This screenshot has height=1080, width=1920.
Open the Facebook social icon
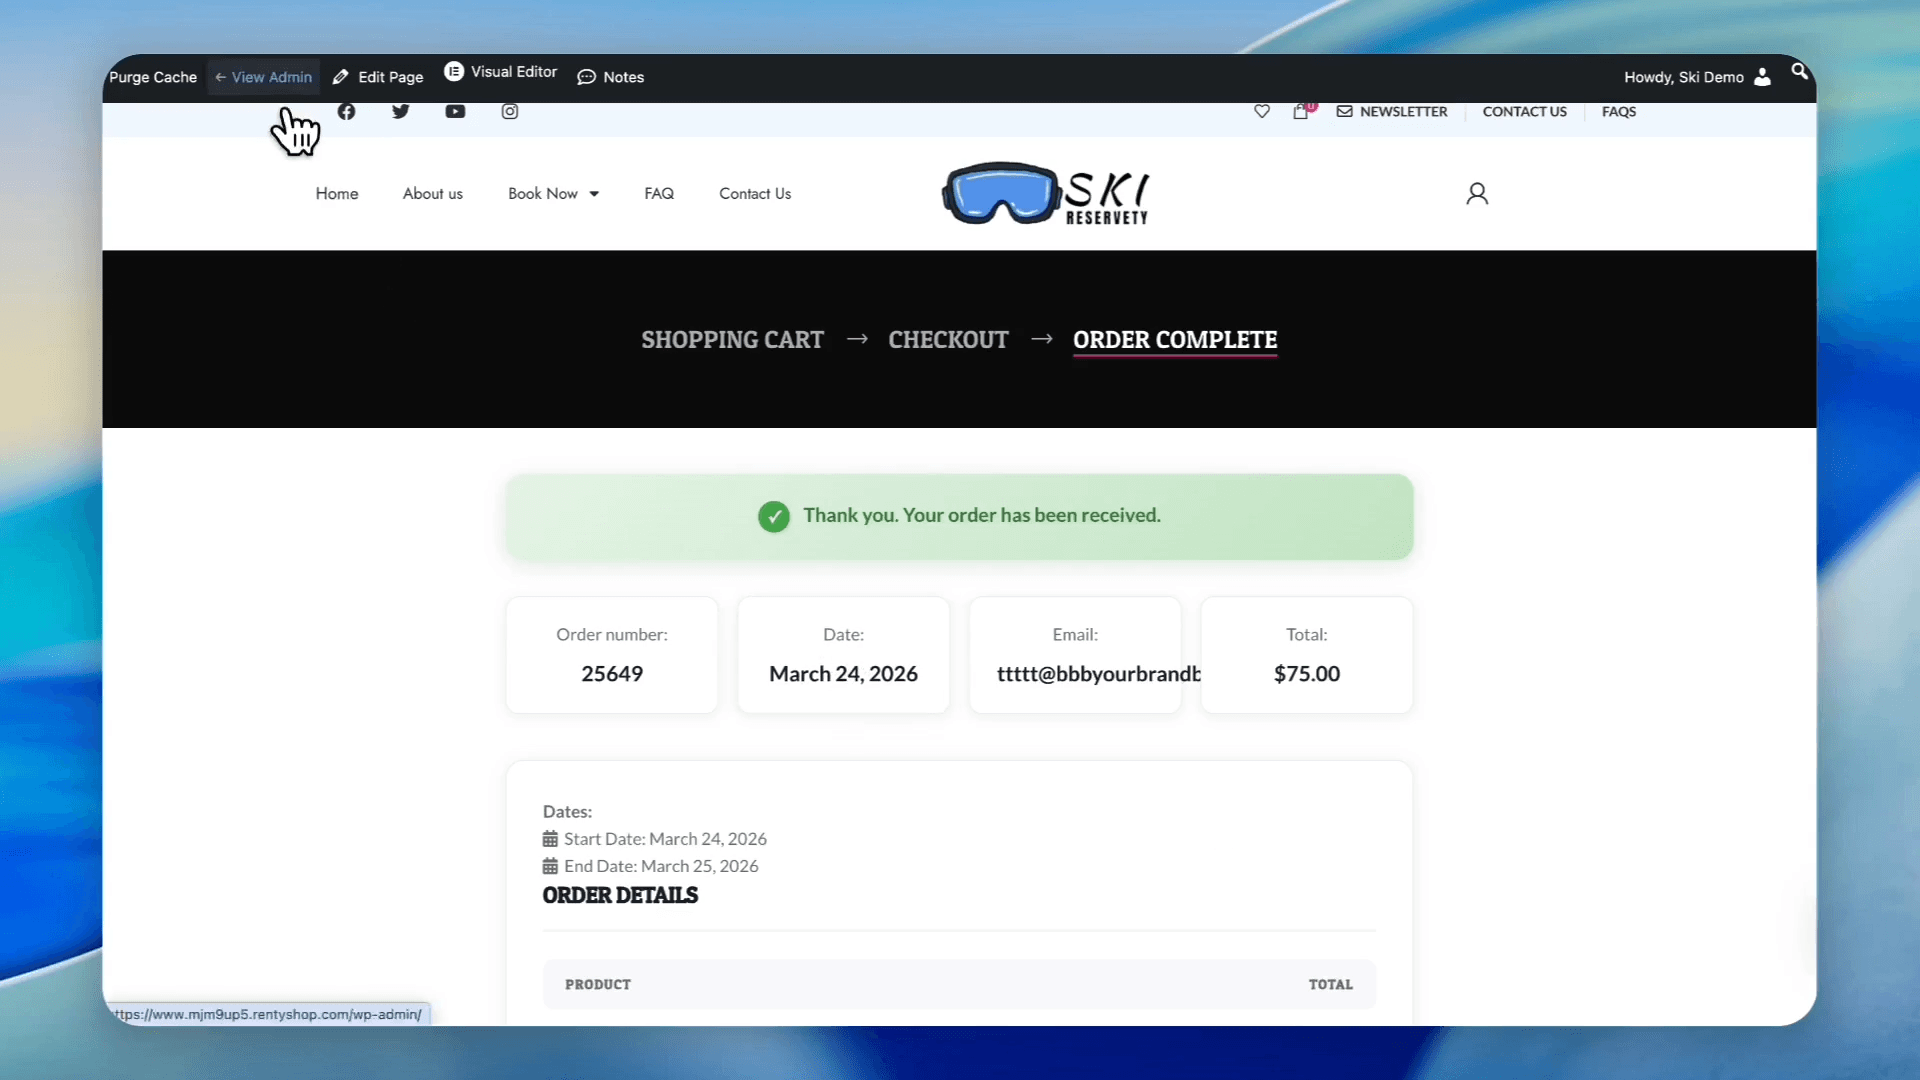coord(346,111)
